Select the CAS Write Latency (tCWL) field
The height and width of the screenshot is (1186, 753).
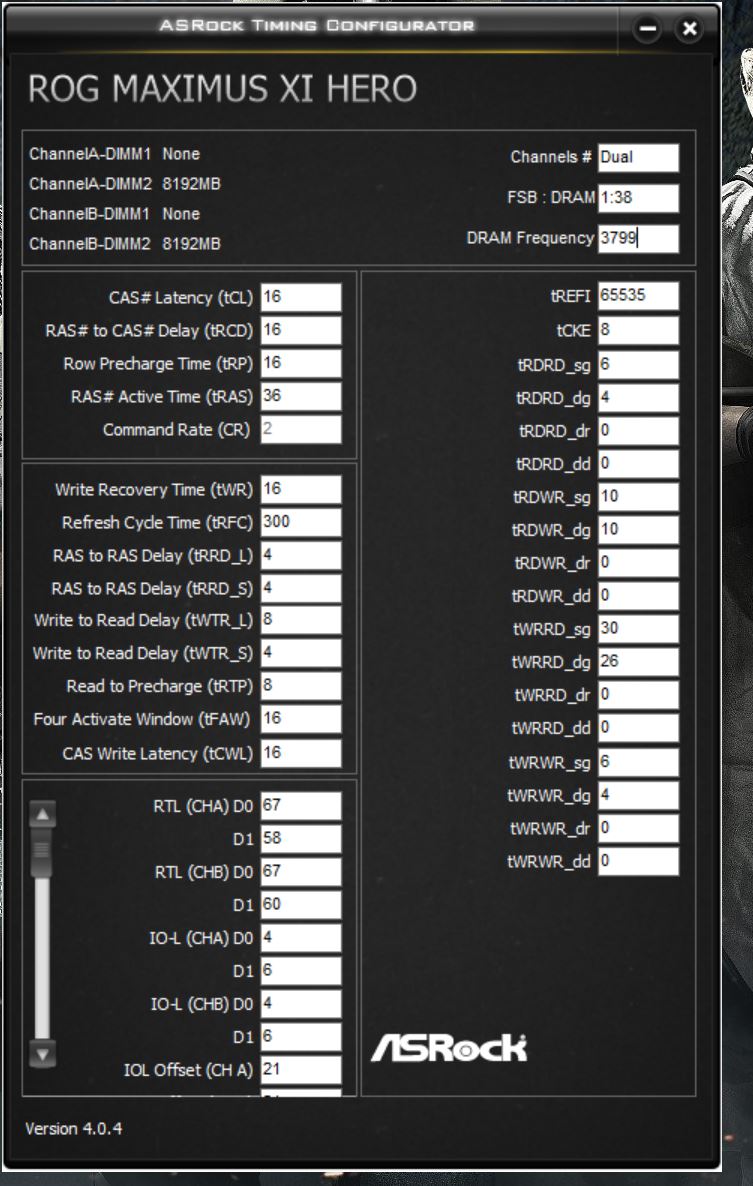coord(301,753)
